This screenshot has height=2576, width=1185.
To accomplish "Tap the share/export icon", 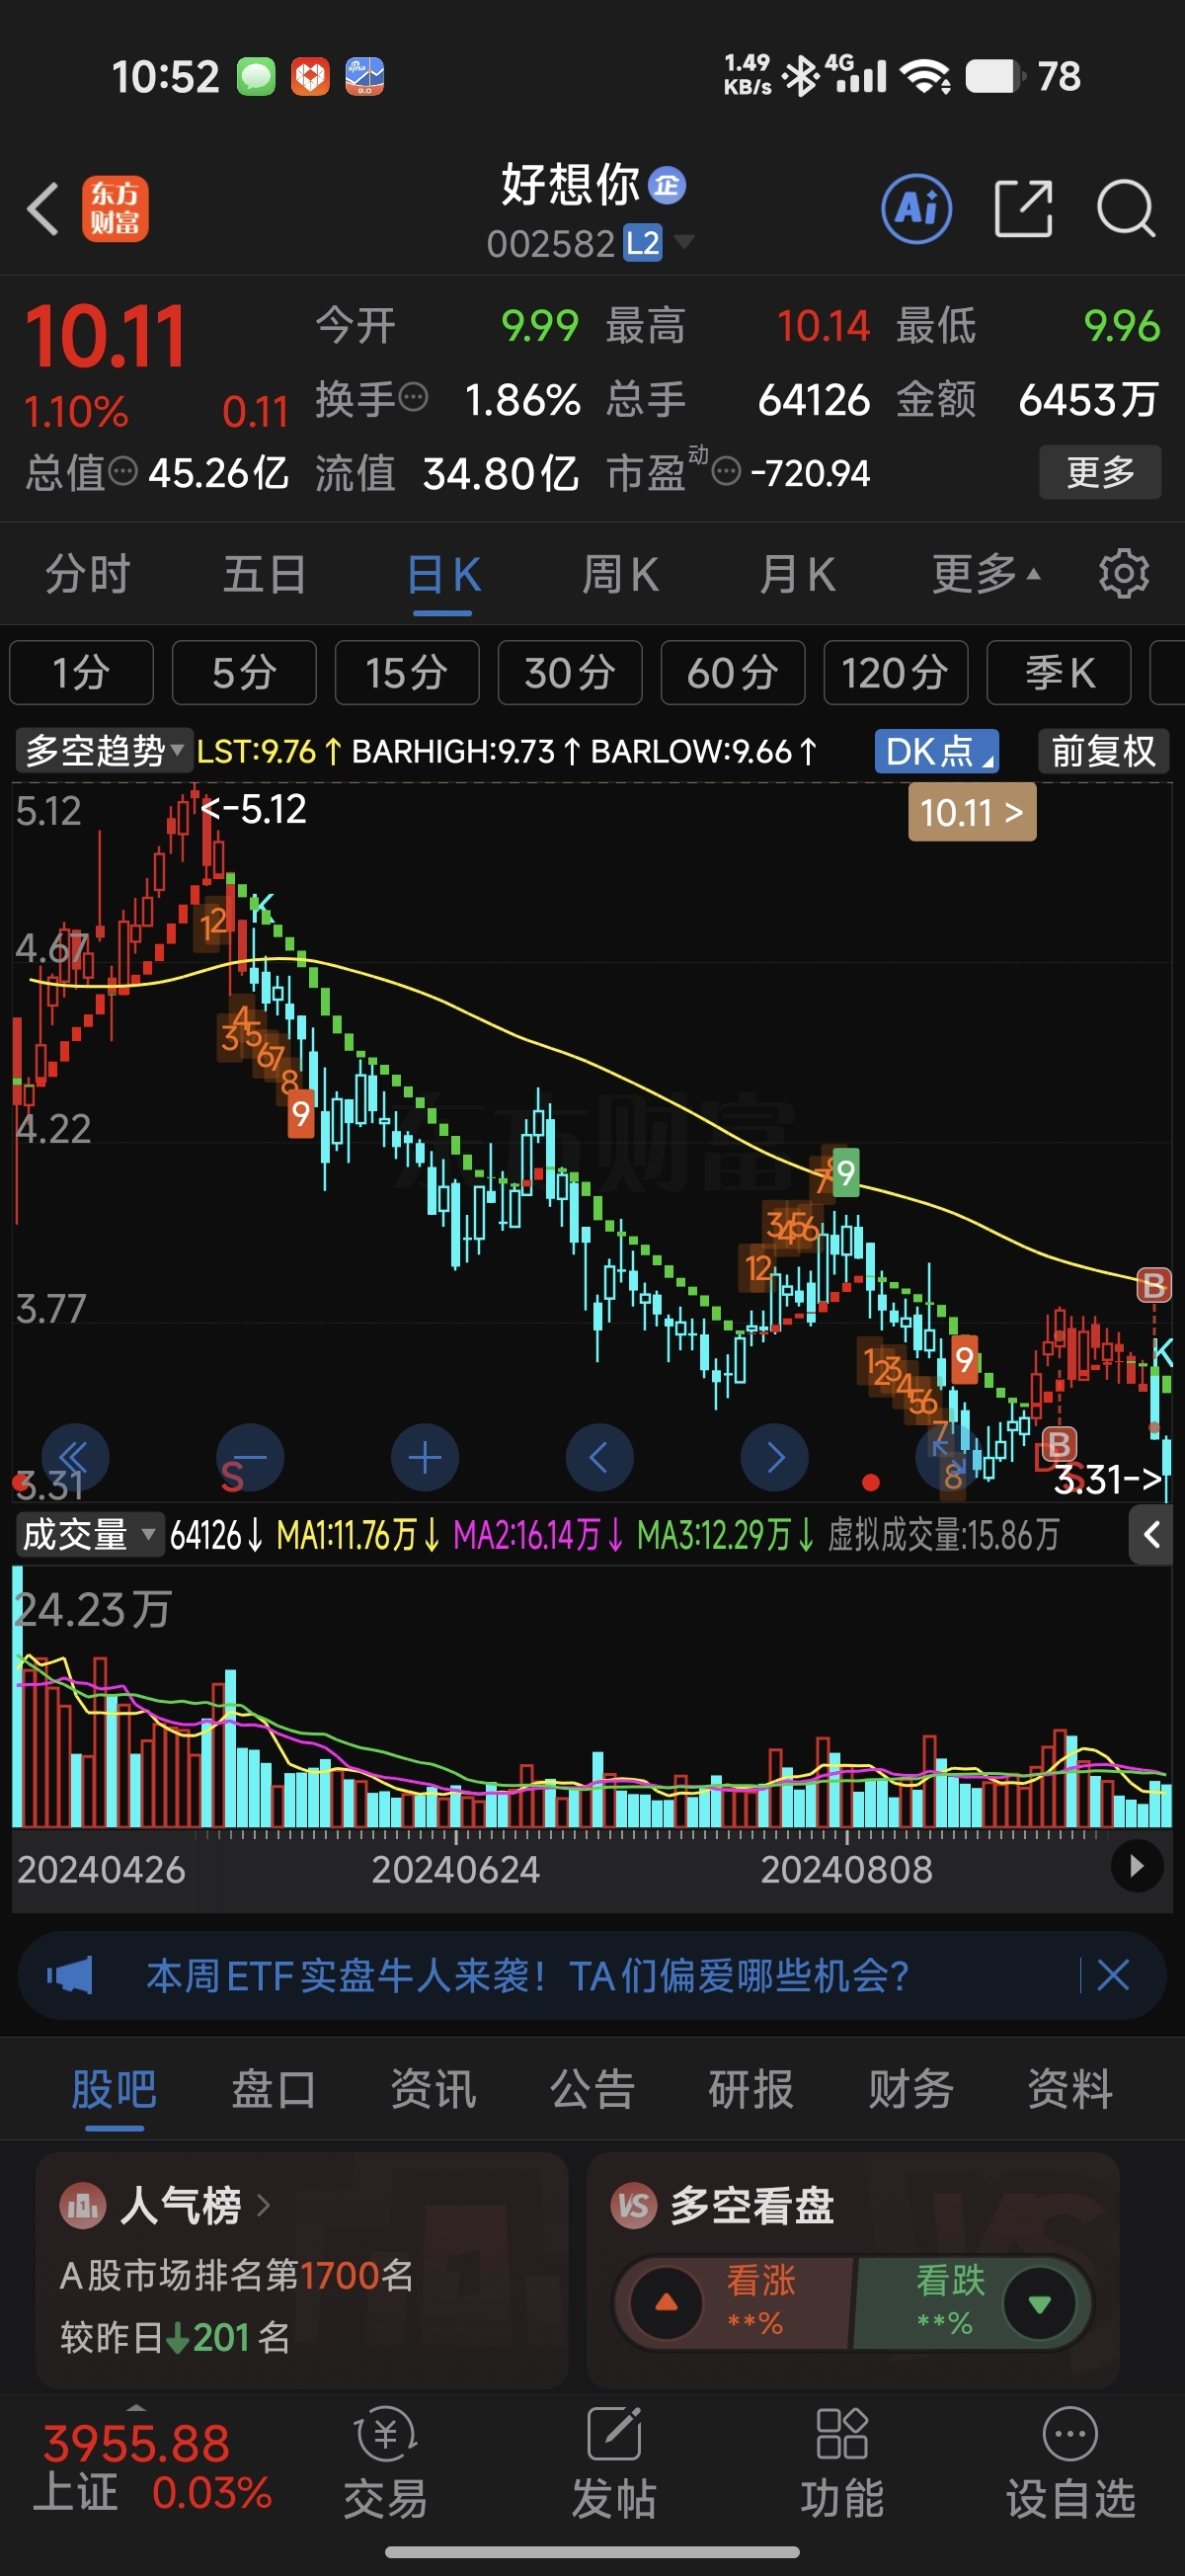I will pos(1023,209).
